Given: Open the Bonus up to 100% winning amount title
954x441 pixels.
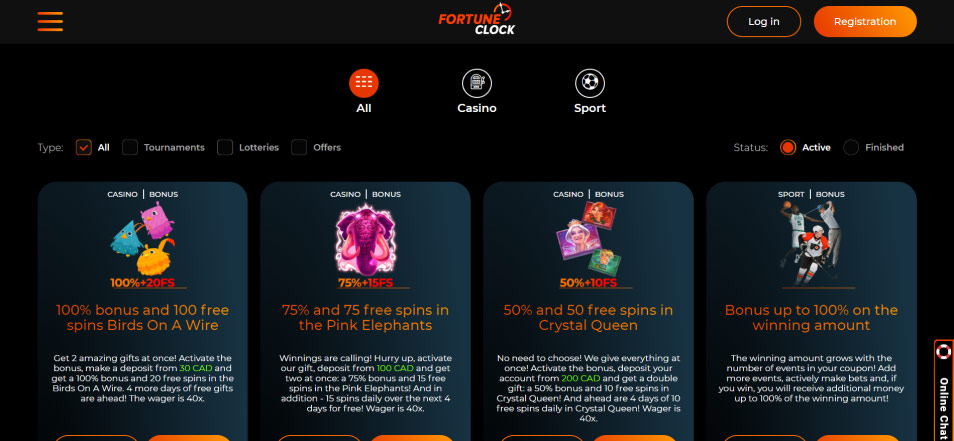Looking at the screenshot, I should 811,318.
